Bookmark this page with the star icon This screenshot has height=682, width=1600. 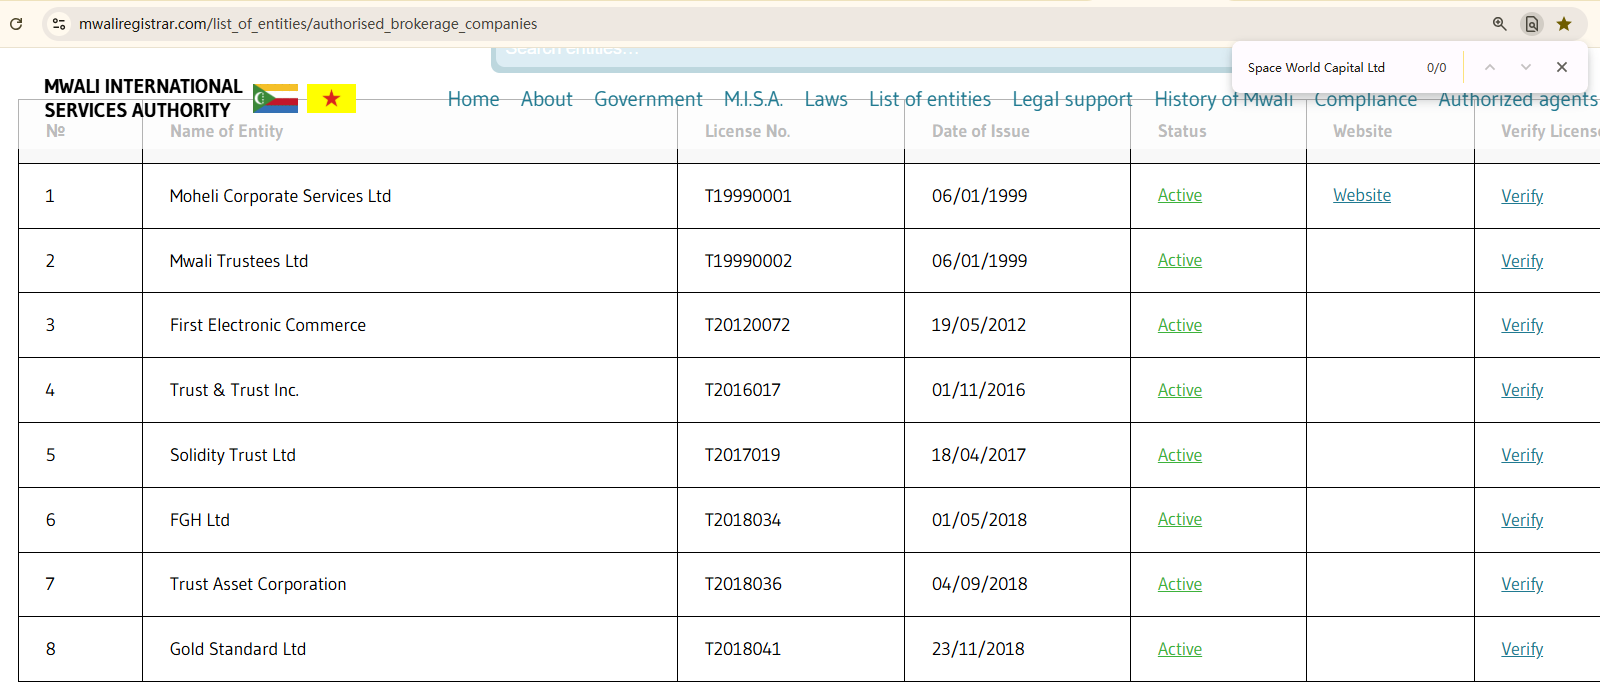click(x=1564, y=24)
